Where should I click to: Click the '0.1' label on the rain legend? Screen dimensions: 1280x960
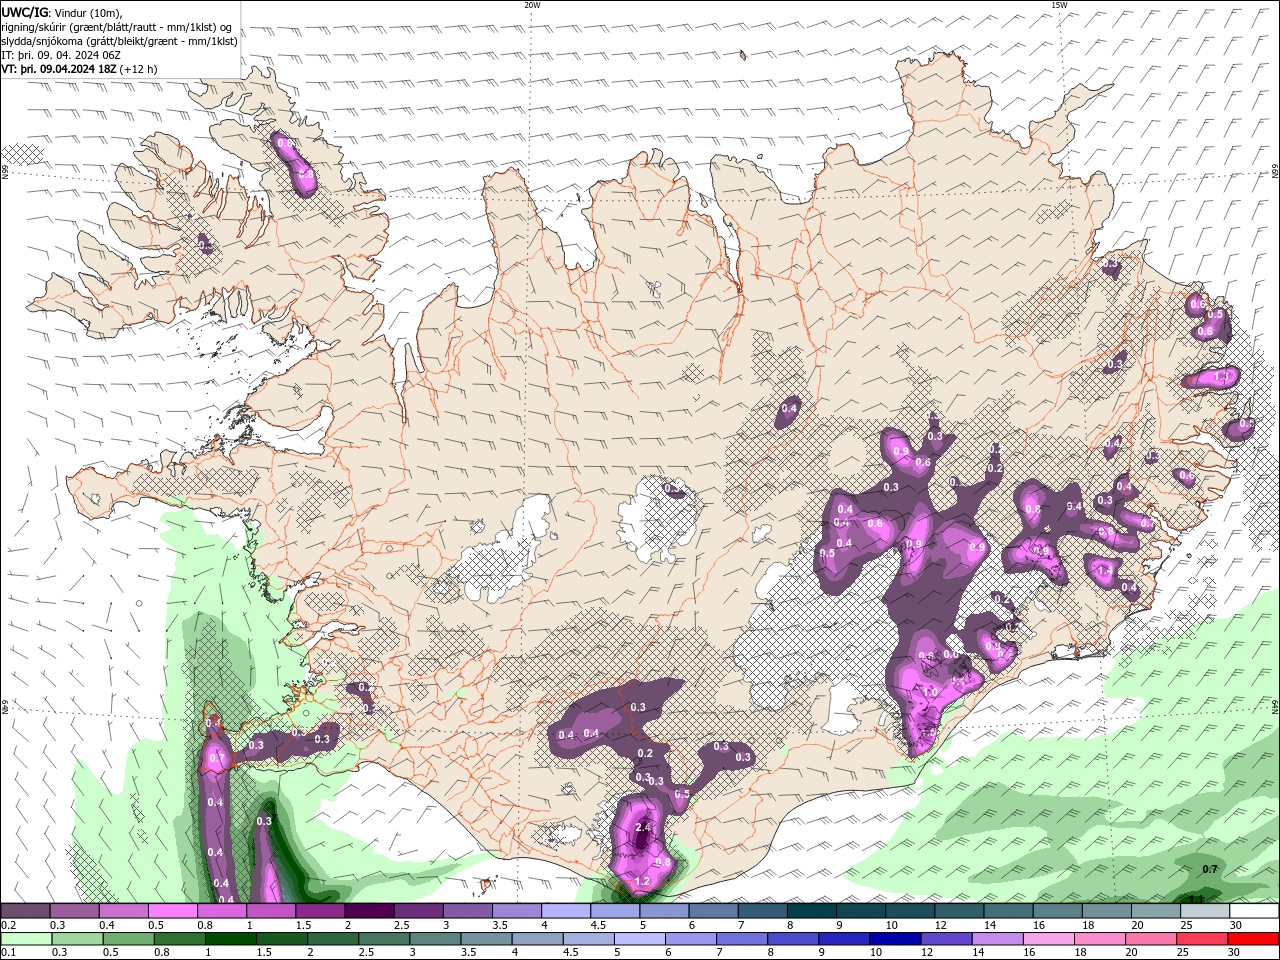pyautogui.click(x=8, y=953)
